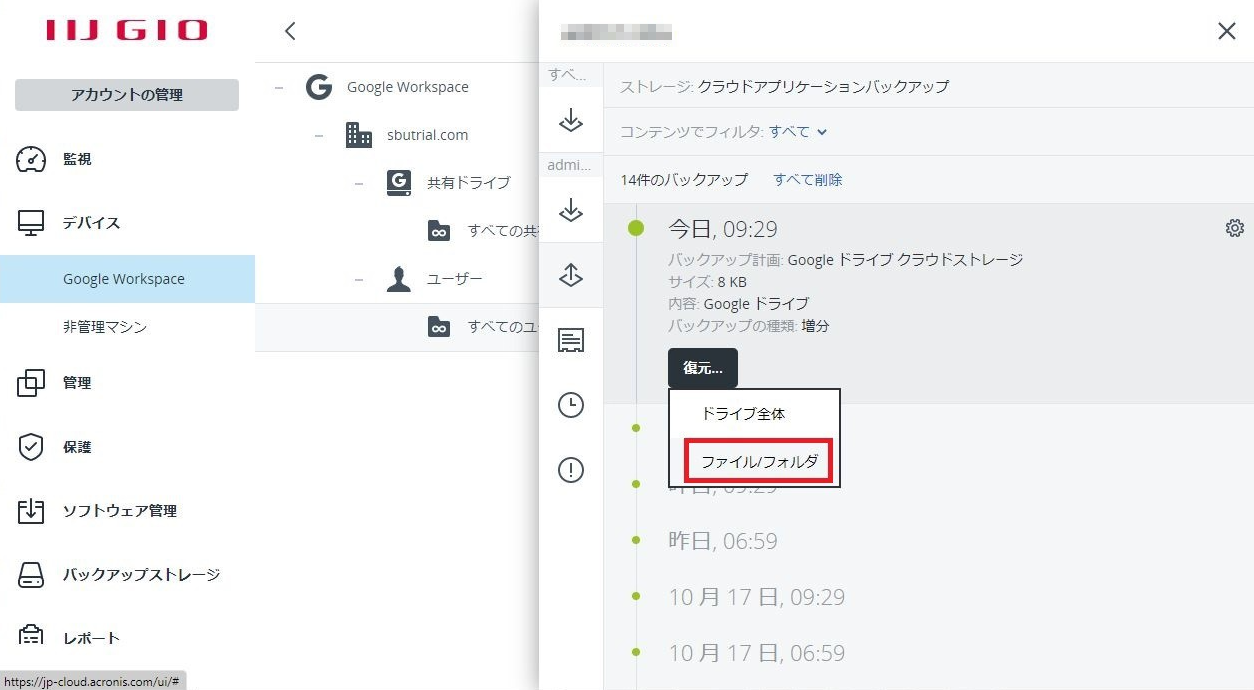The image size is (1254, 690).
Task: Click the ユーザー person icon
Action: tap(399, 279)
